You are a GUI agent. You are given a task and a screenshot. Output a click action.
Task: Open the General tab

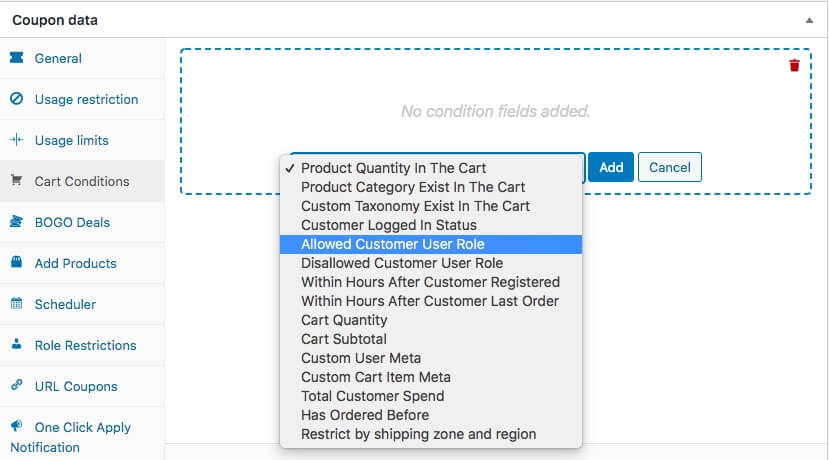[82, 58]
